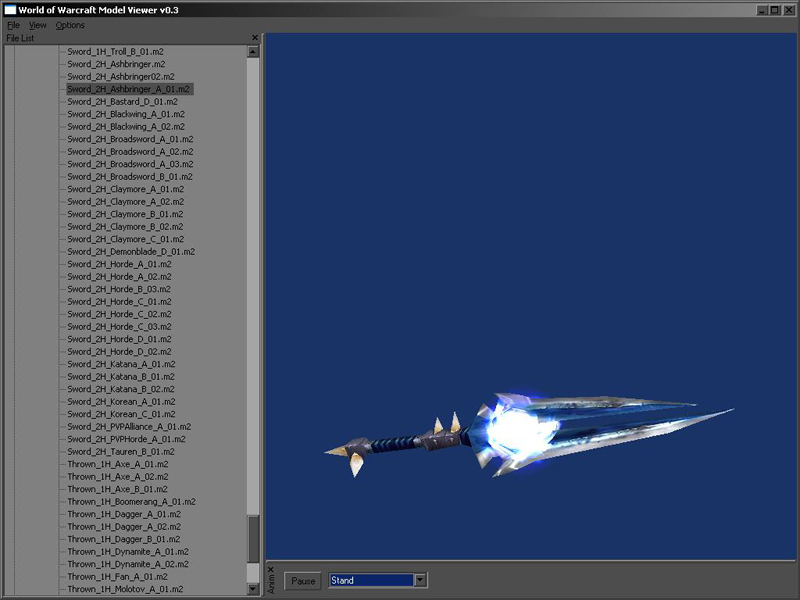Select Sword_2H_Broadsword_A_02.m2
The width and height of the screenshot is (800, 600).
[x=130, y=152]
